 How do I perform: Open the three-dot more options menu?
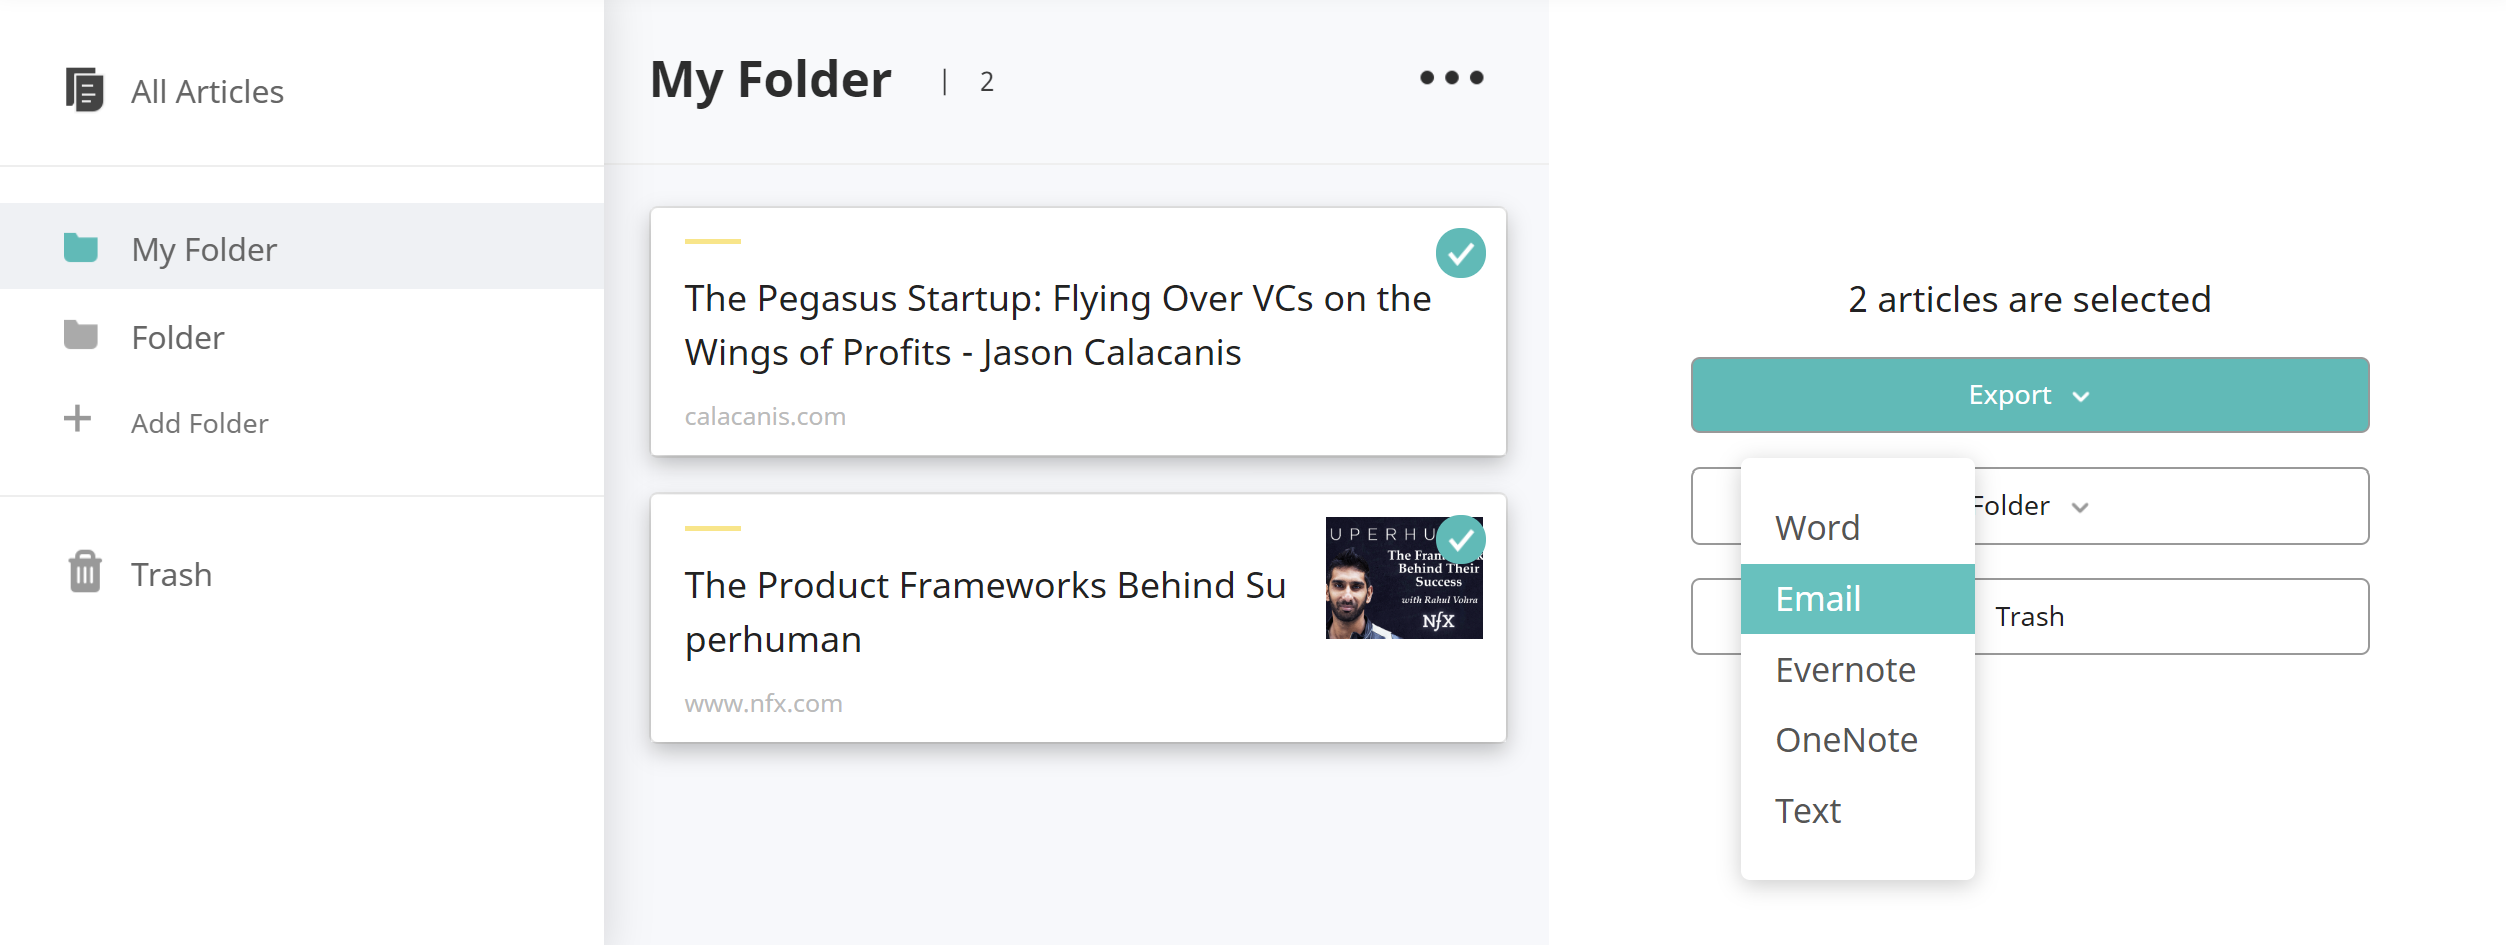(x=1452, y=78)
